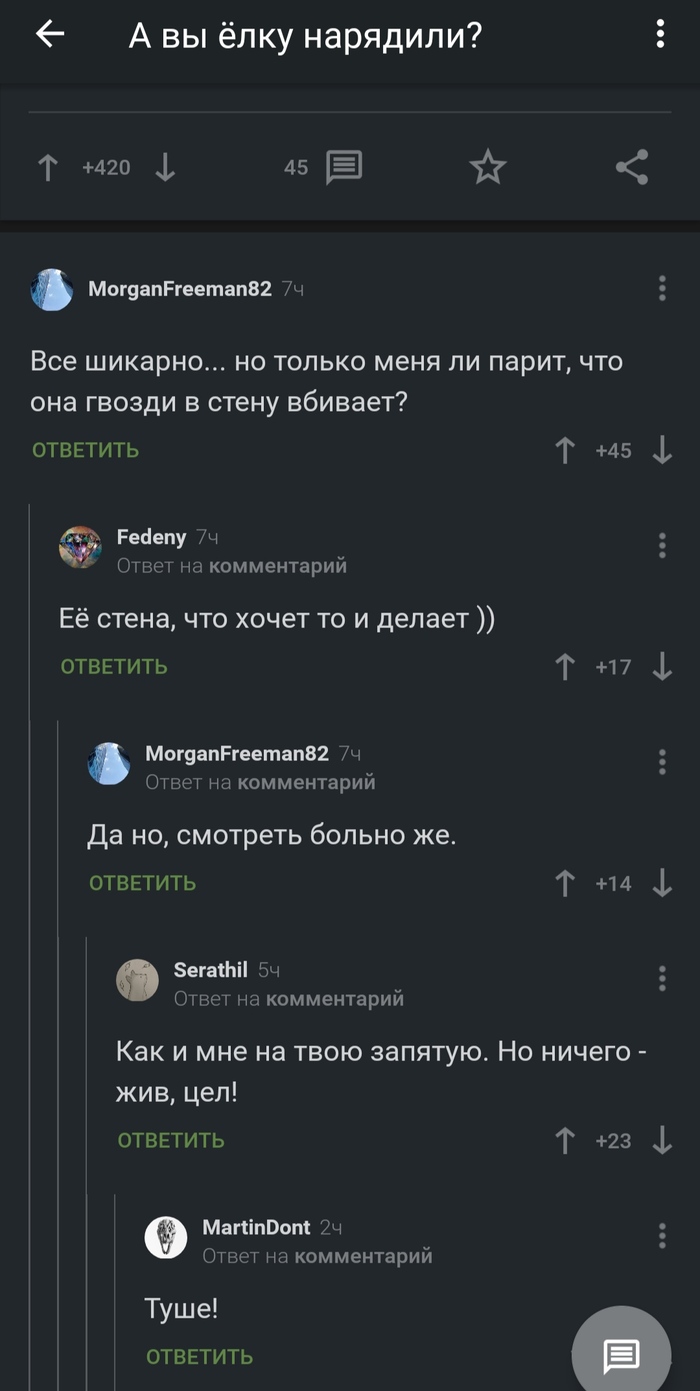This screenshot has height=1391, width=700.
Task: Open Fedeny's avatar picture
Action: point(81,546)
